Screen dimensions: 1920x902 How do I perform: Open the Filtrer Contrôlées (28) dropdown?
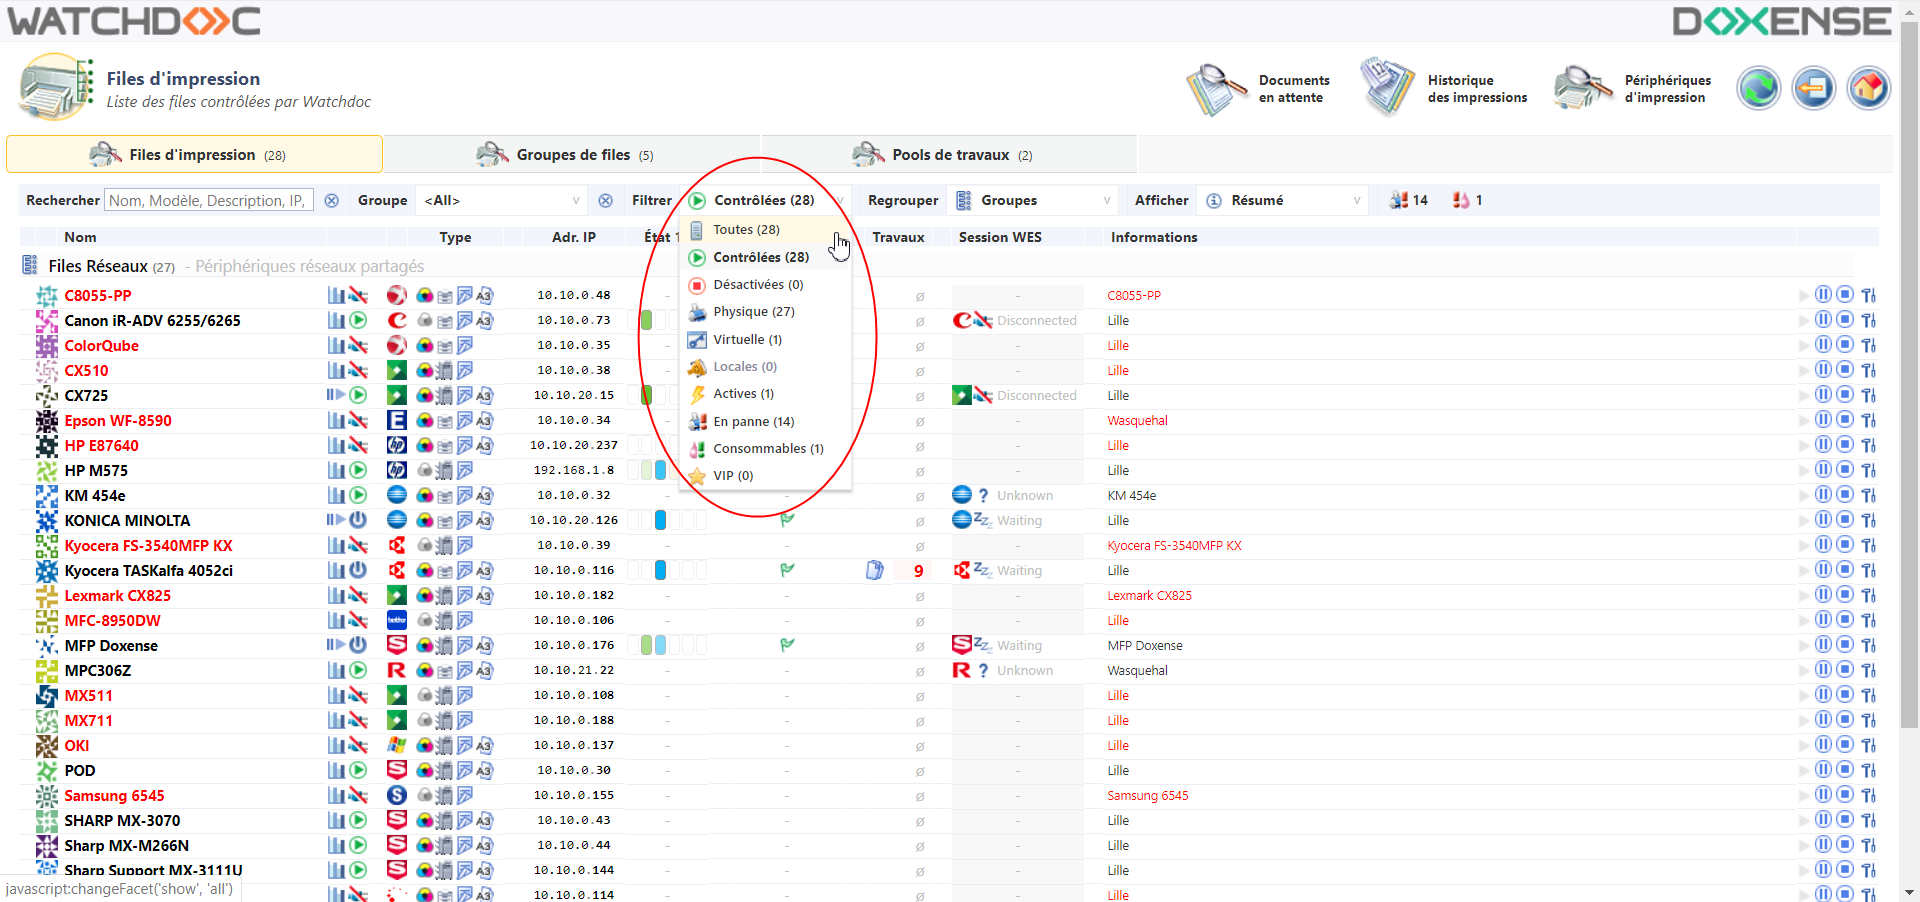click(x=766, y=200)
